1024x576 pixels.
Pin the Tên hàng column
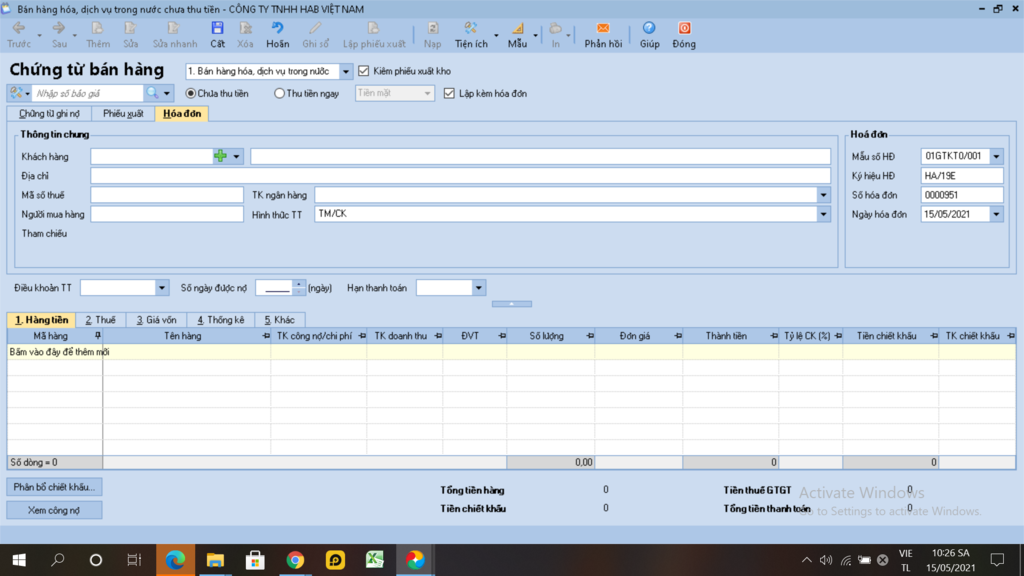coord(266,336)
